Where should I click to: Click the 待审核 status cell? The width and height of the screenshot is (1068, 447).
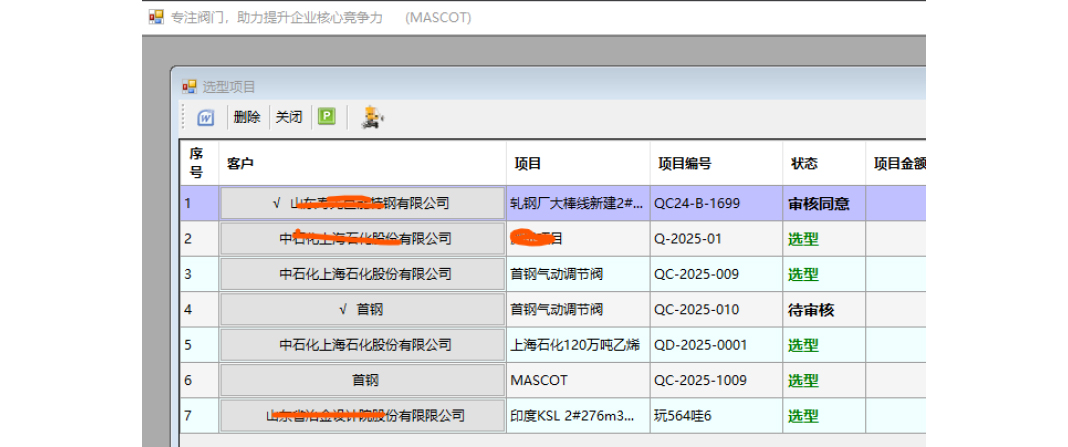click(824, 309)
